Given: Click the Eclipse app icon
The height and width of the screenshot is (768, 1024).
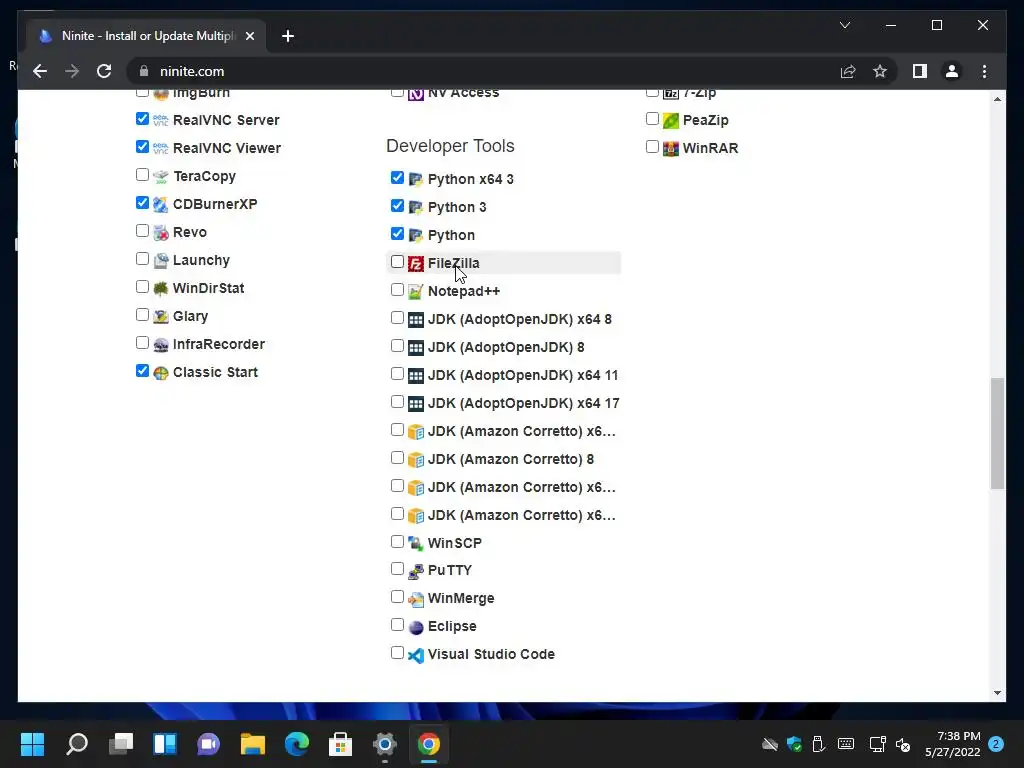Looking at the screenshot, I should (x=415, y=627).
